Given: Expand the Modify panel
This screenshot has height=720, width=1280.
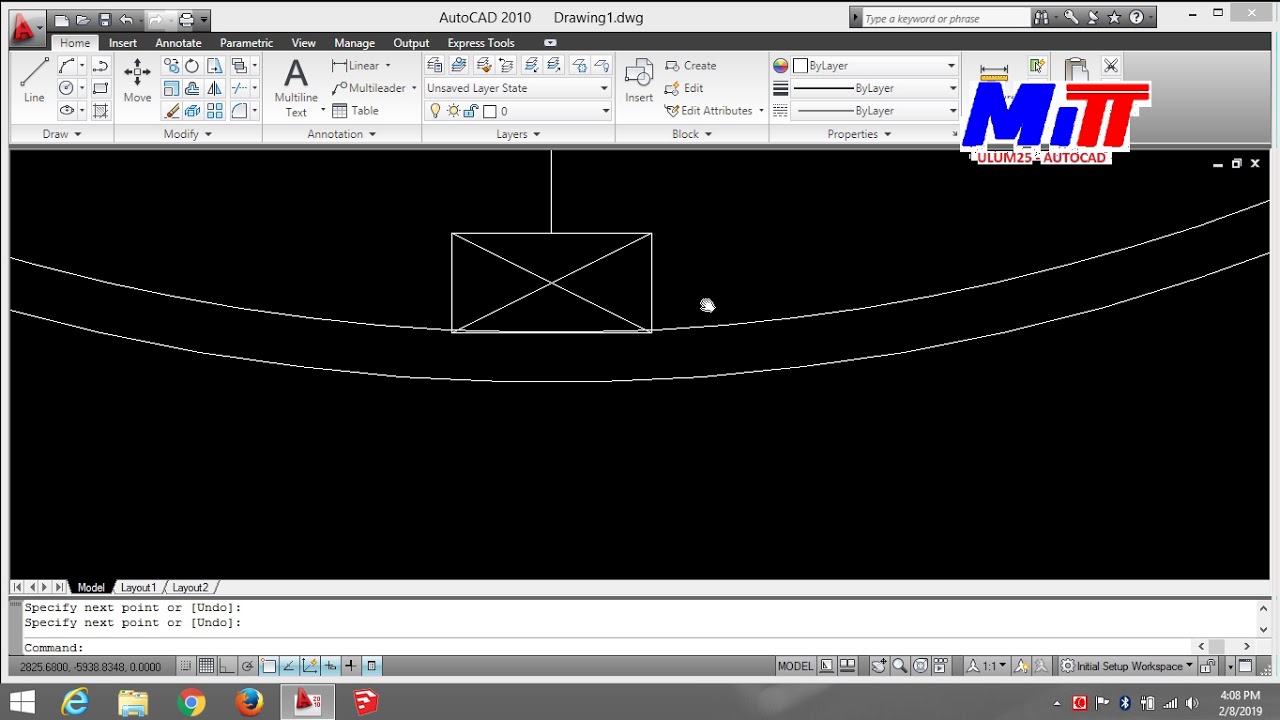Looking at the screenshot, I should point(188,134).
